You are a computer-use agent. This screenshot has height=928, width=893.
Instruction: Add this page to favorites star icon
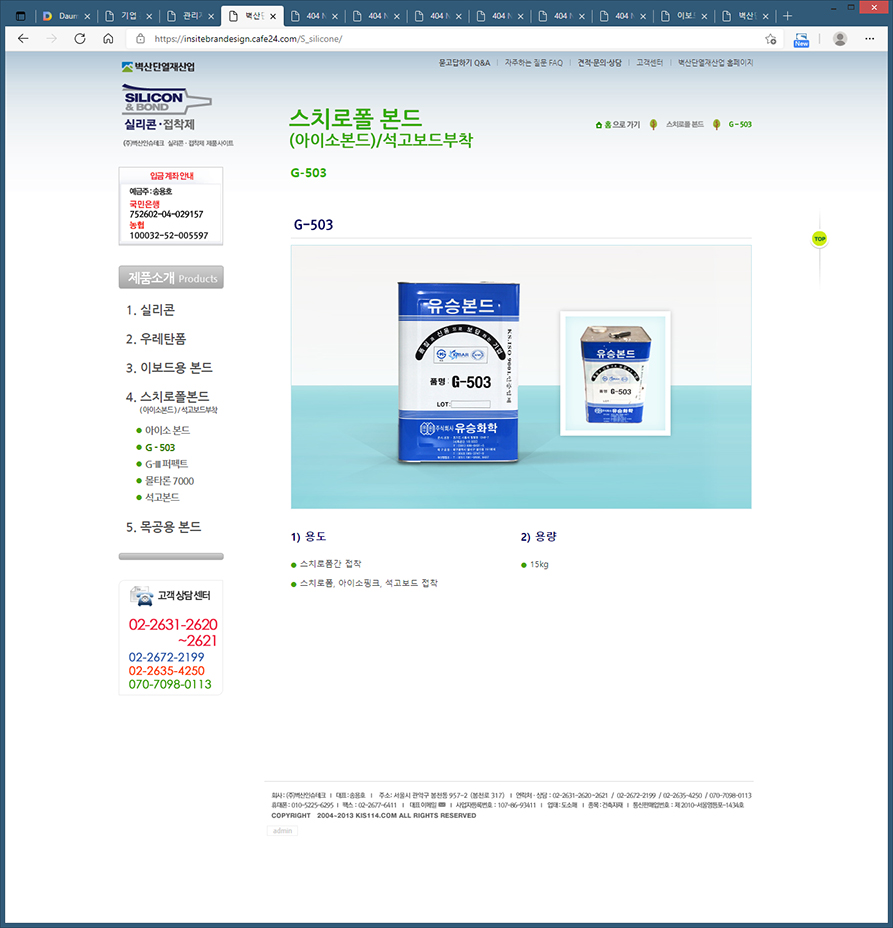coord(770,39)
